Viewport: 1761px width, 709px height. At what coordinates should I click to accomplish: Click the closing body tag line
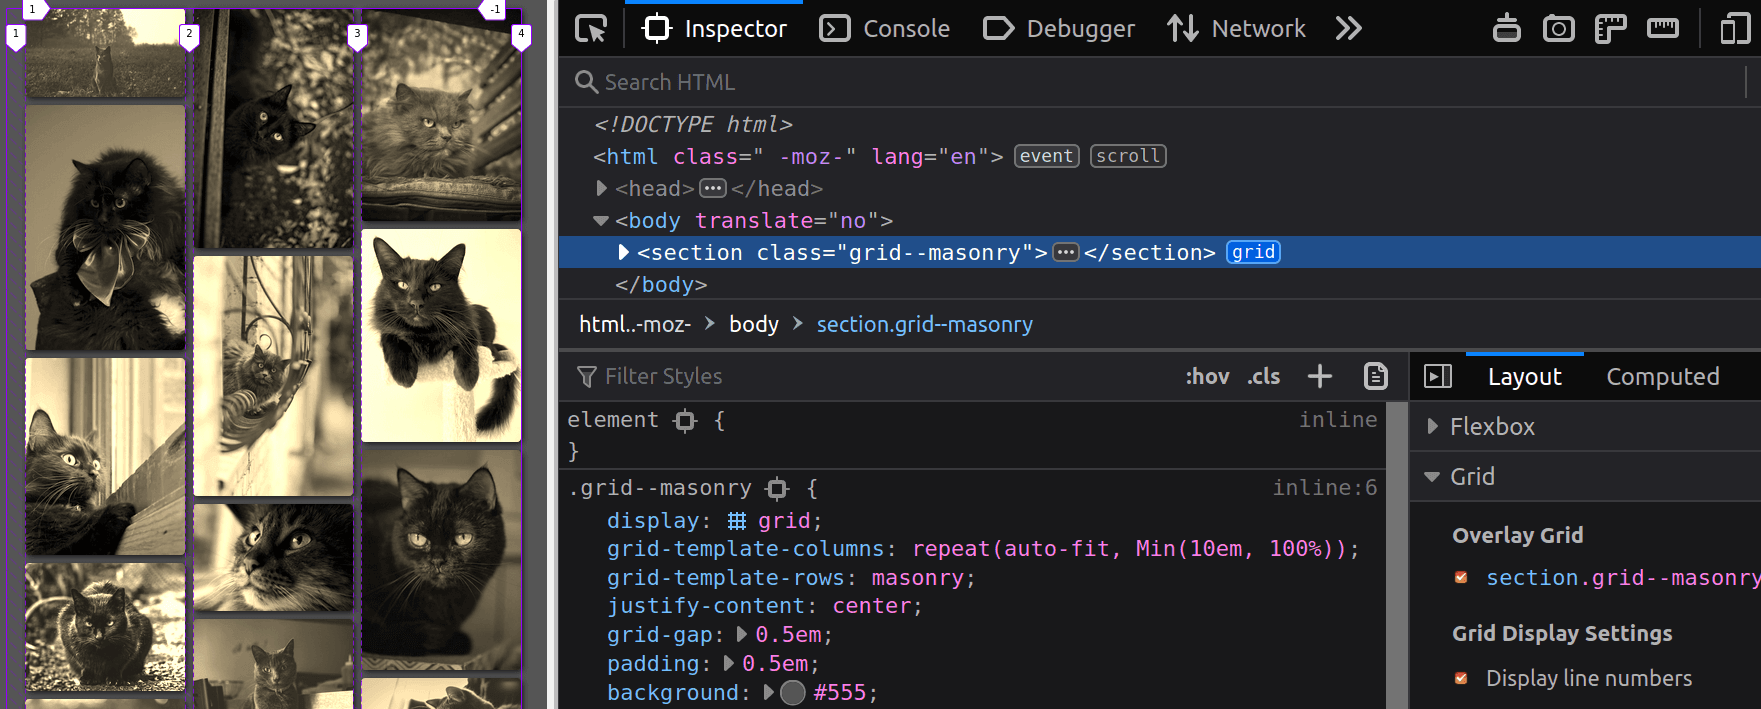click(x=661, y=284)
